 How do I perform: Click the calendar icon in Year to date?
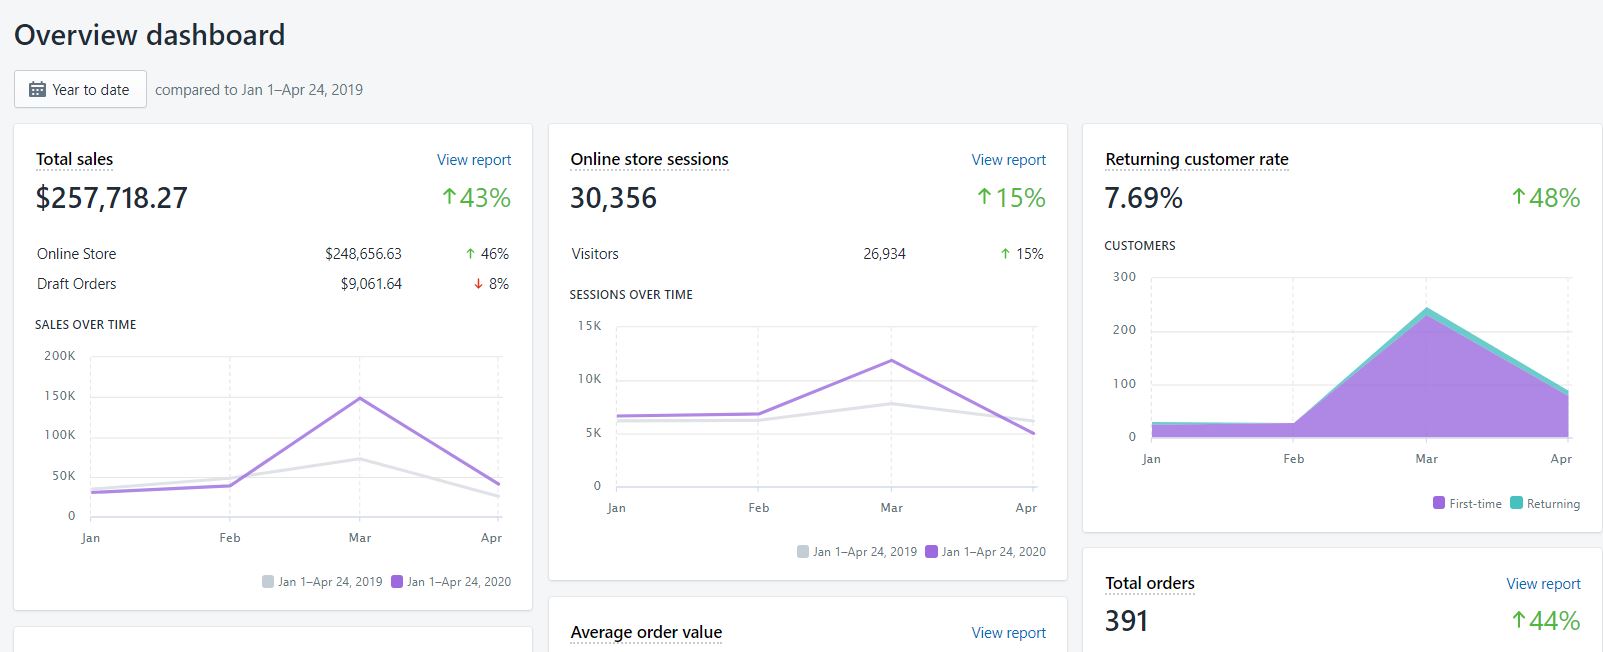[x=37, y=89]
